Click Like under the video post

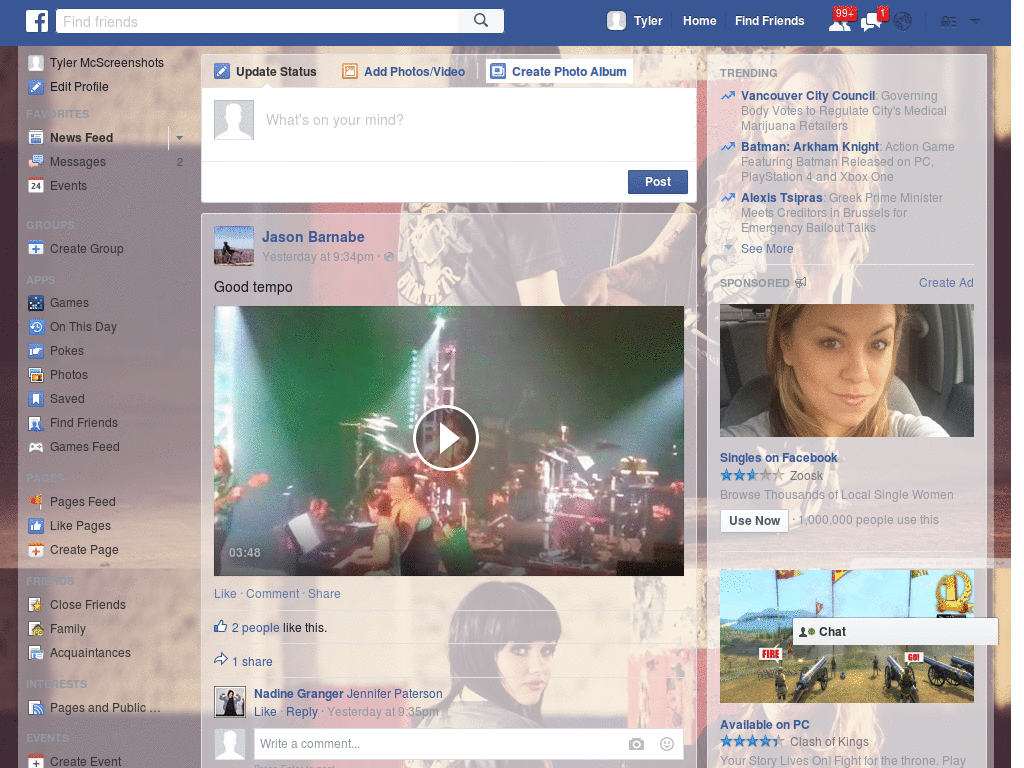(225, 594)
